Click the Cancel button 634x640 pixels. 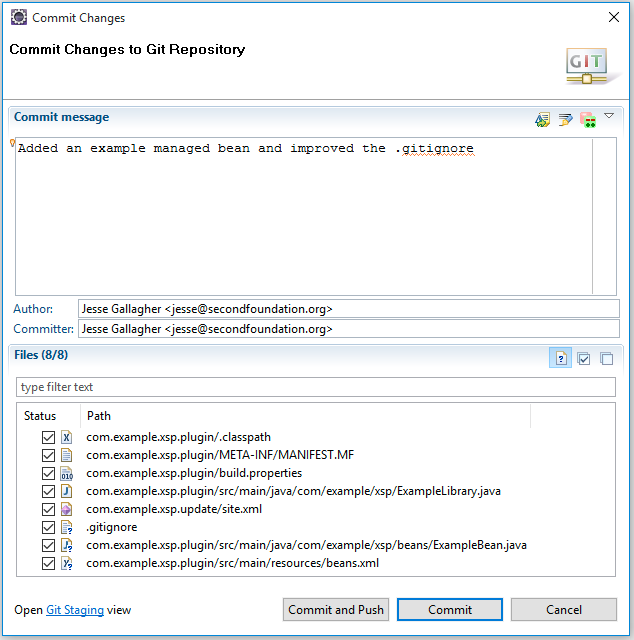(x=563, y=610)
